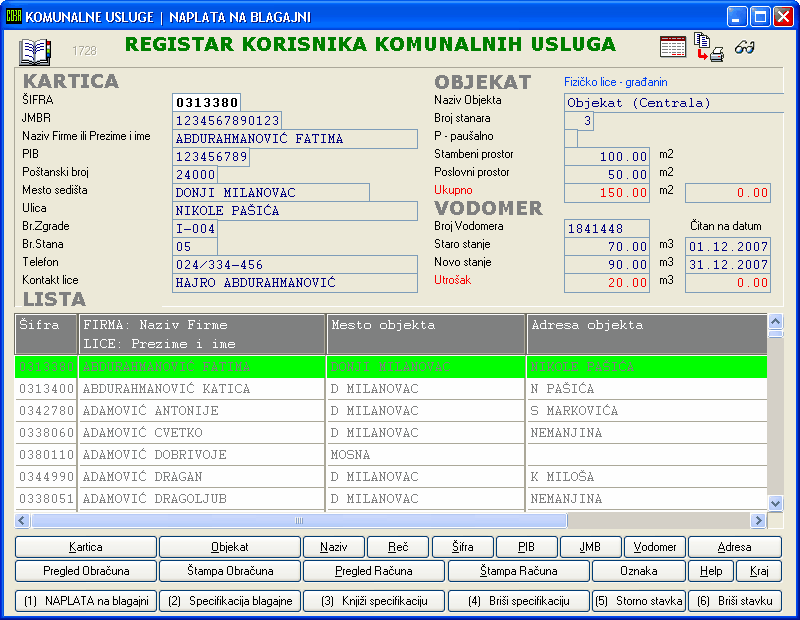Image resolution: width=800 pixels, height=620 pixels.
Task: Click the ŠIFRA field 0313380
Action: pos(207,103)
